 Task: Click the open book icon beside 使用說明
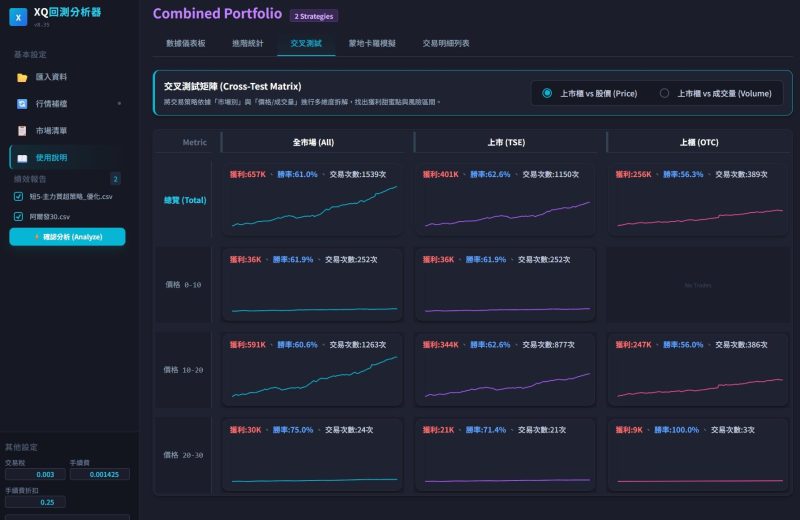(22, 158)
